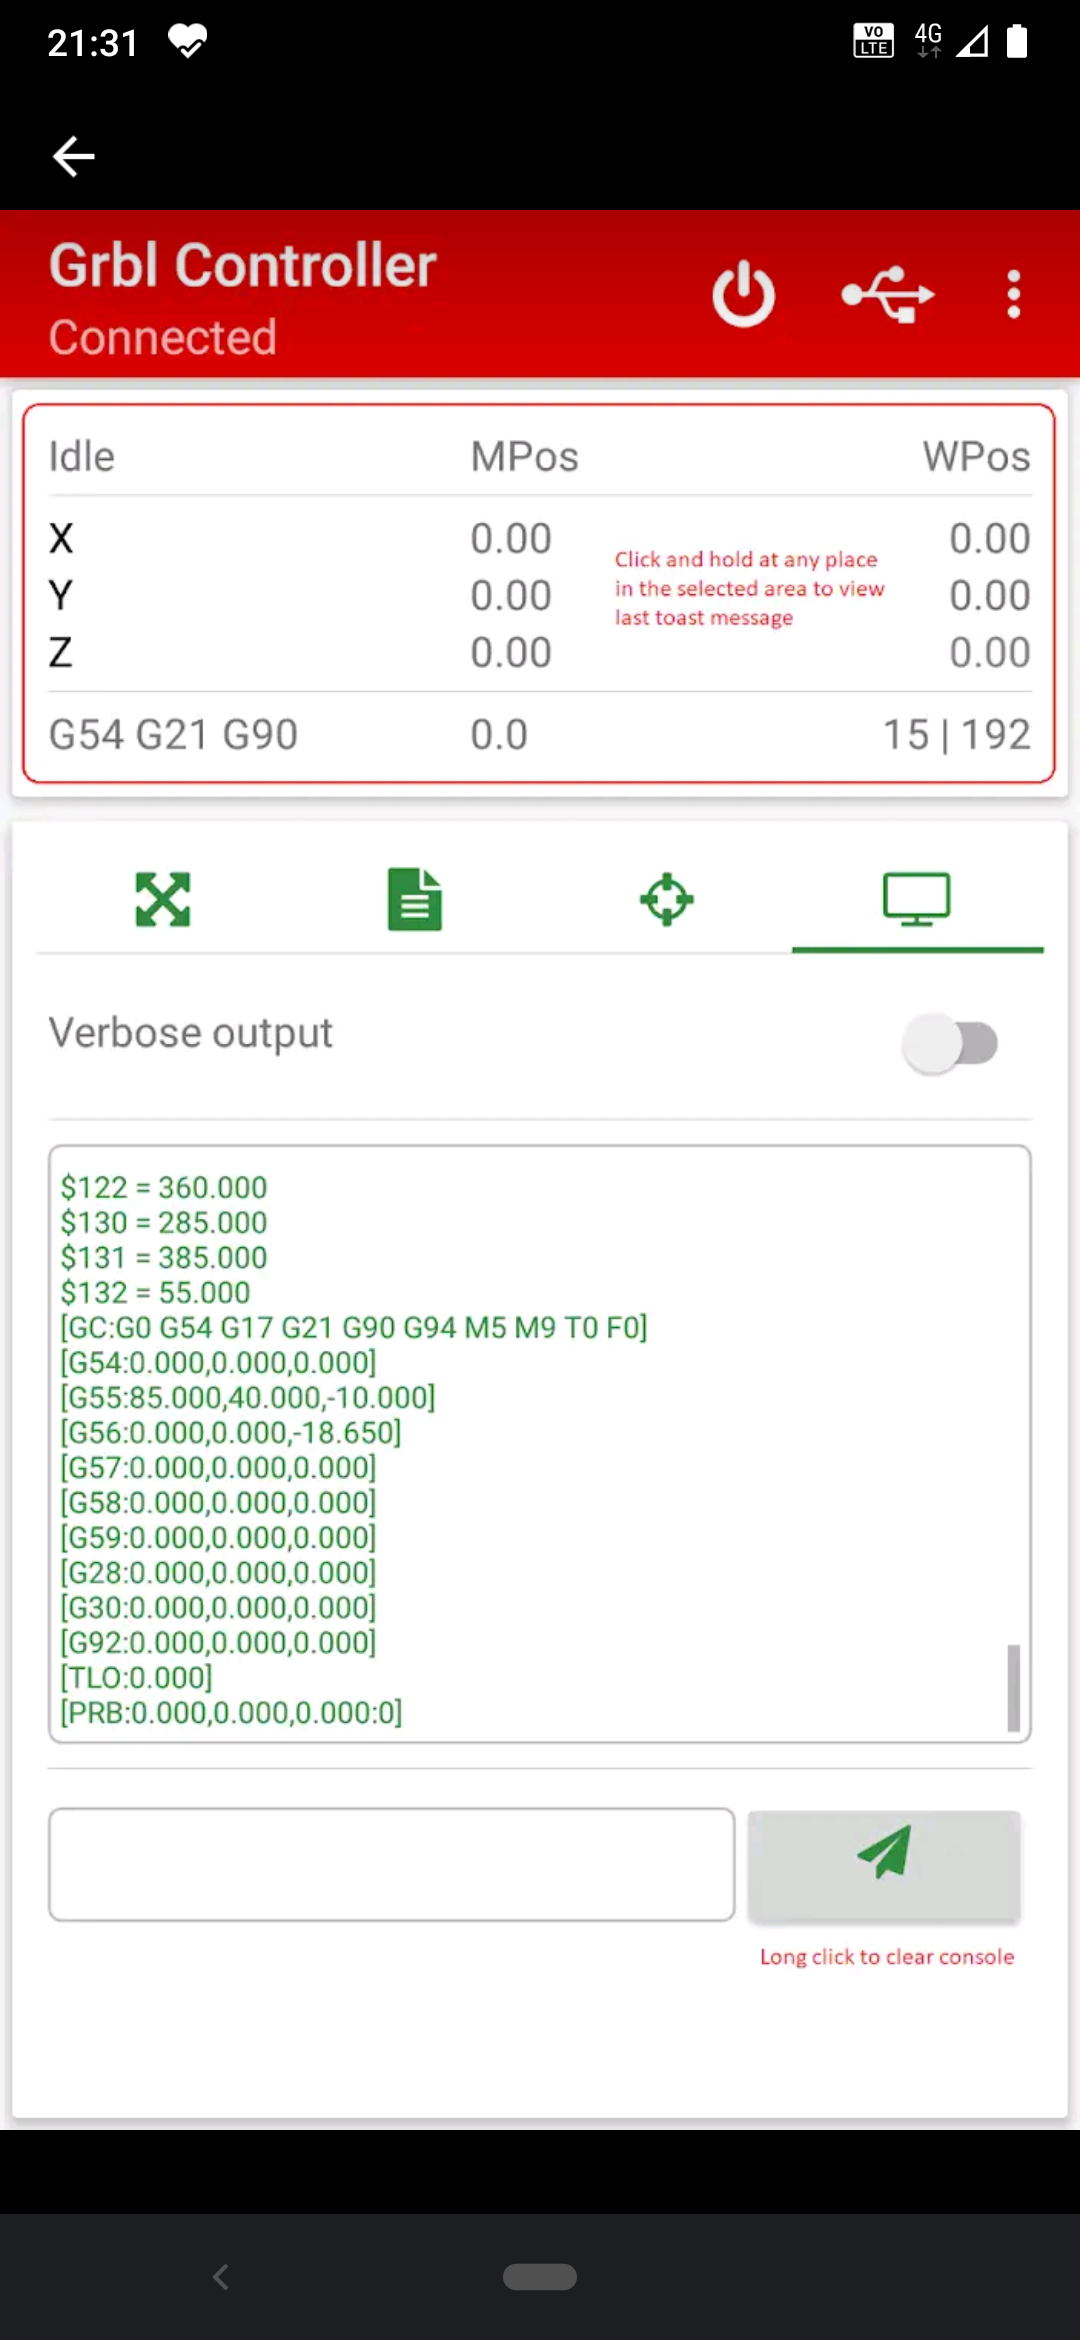Tap the Y axis label
This screenshot has height=2340, width=1080.
coord(61,596)
